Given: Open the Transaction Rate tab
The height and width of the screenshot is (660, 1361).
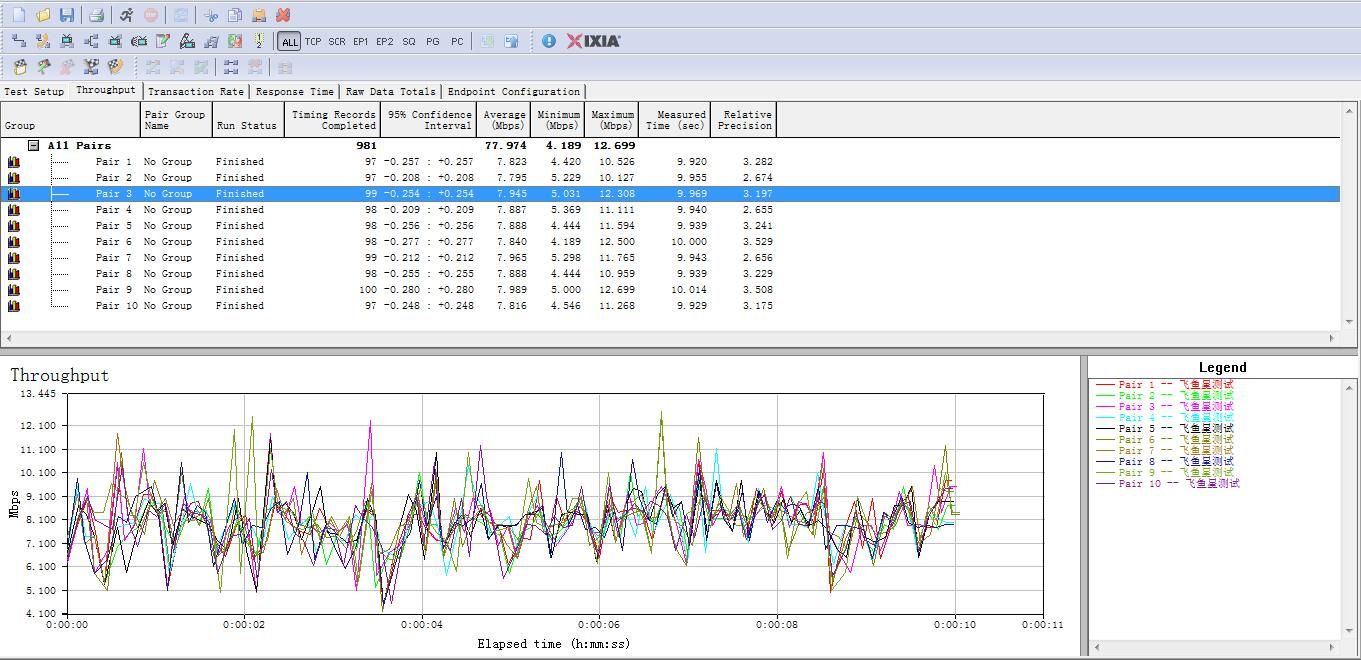Looking at the screenshot, I should [x=196, y=91].
